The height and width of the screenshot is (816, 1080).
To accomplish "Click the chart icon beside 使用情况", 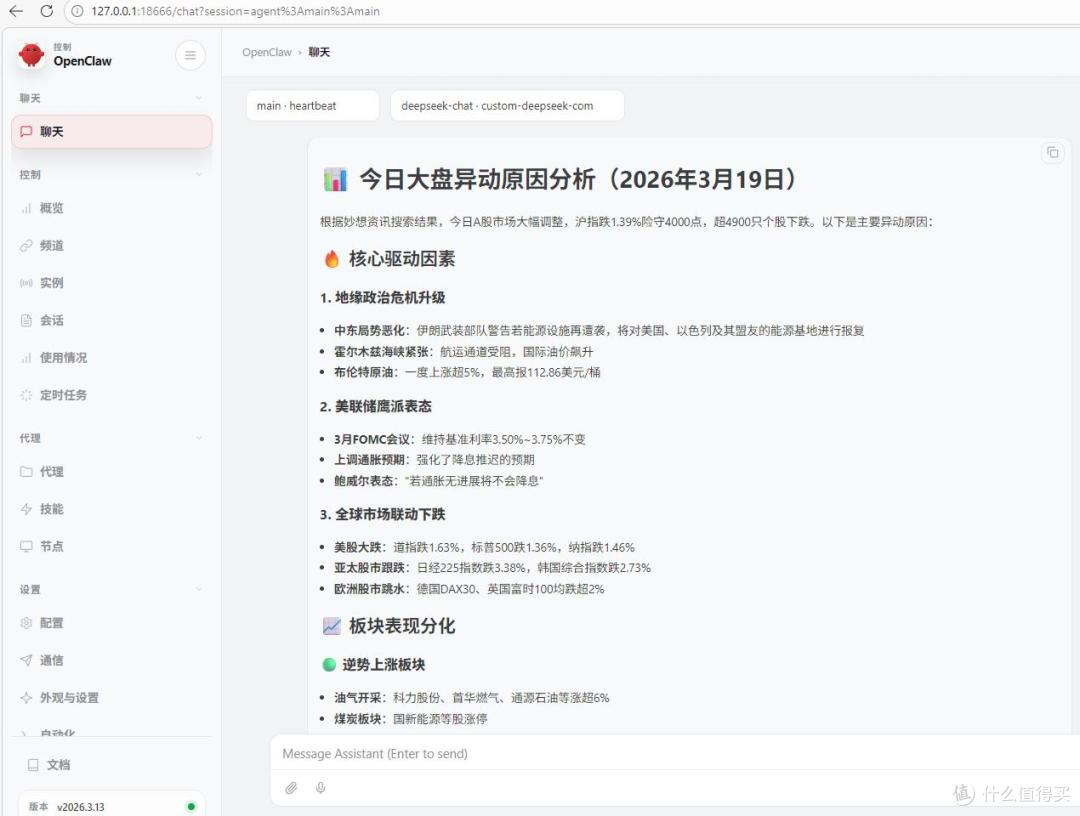I will 26,357.
